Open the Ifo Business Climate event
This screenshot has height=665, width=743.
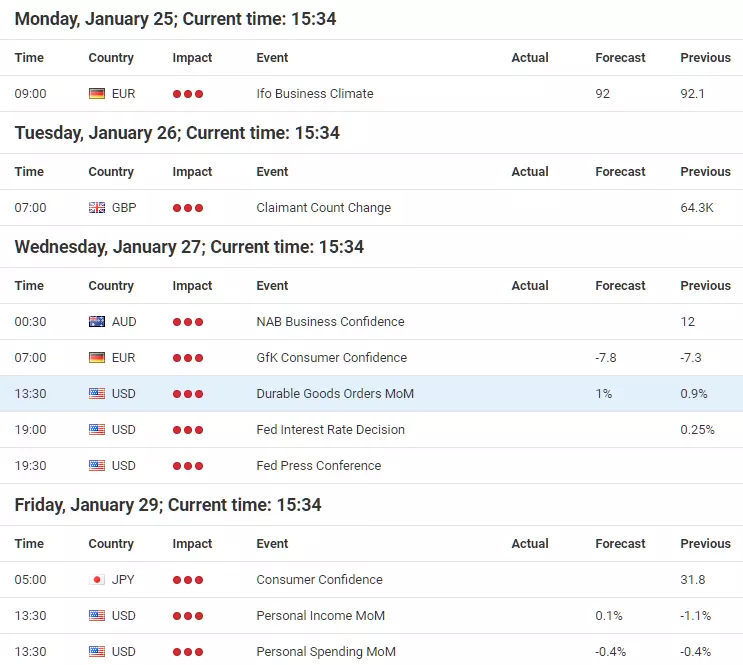point(315,94)
